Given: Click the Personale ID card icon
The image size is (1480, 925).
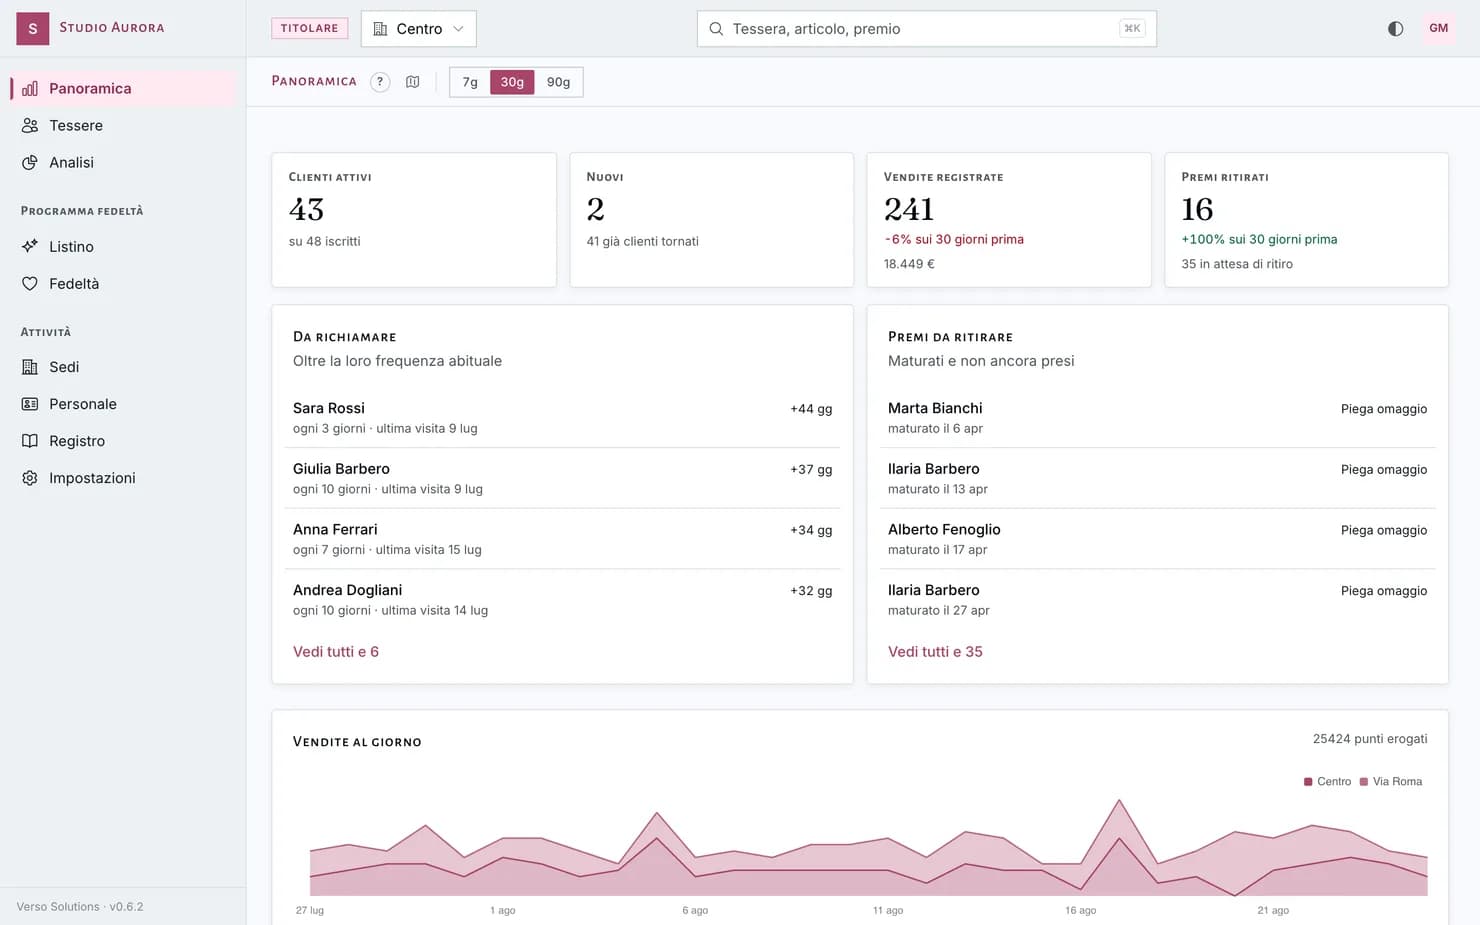Looking at the screenshot, I should pyautogui.click(x=30, y=404).
